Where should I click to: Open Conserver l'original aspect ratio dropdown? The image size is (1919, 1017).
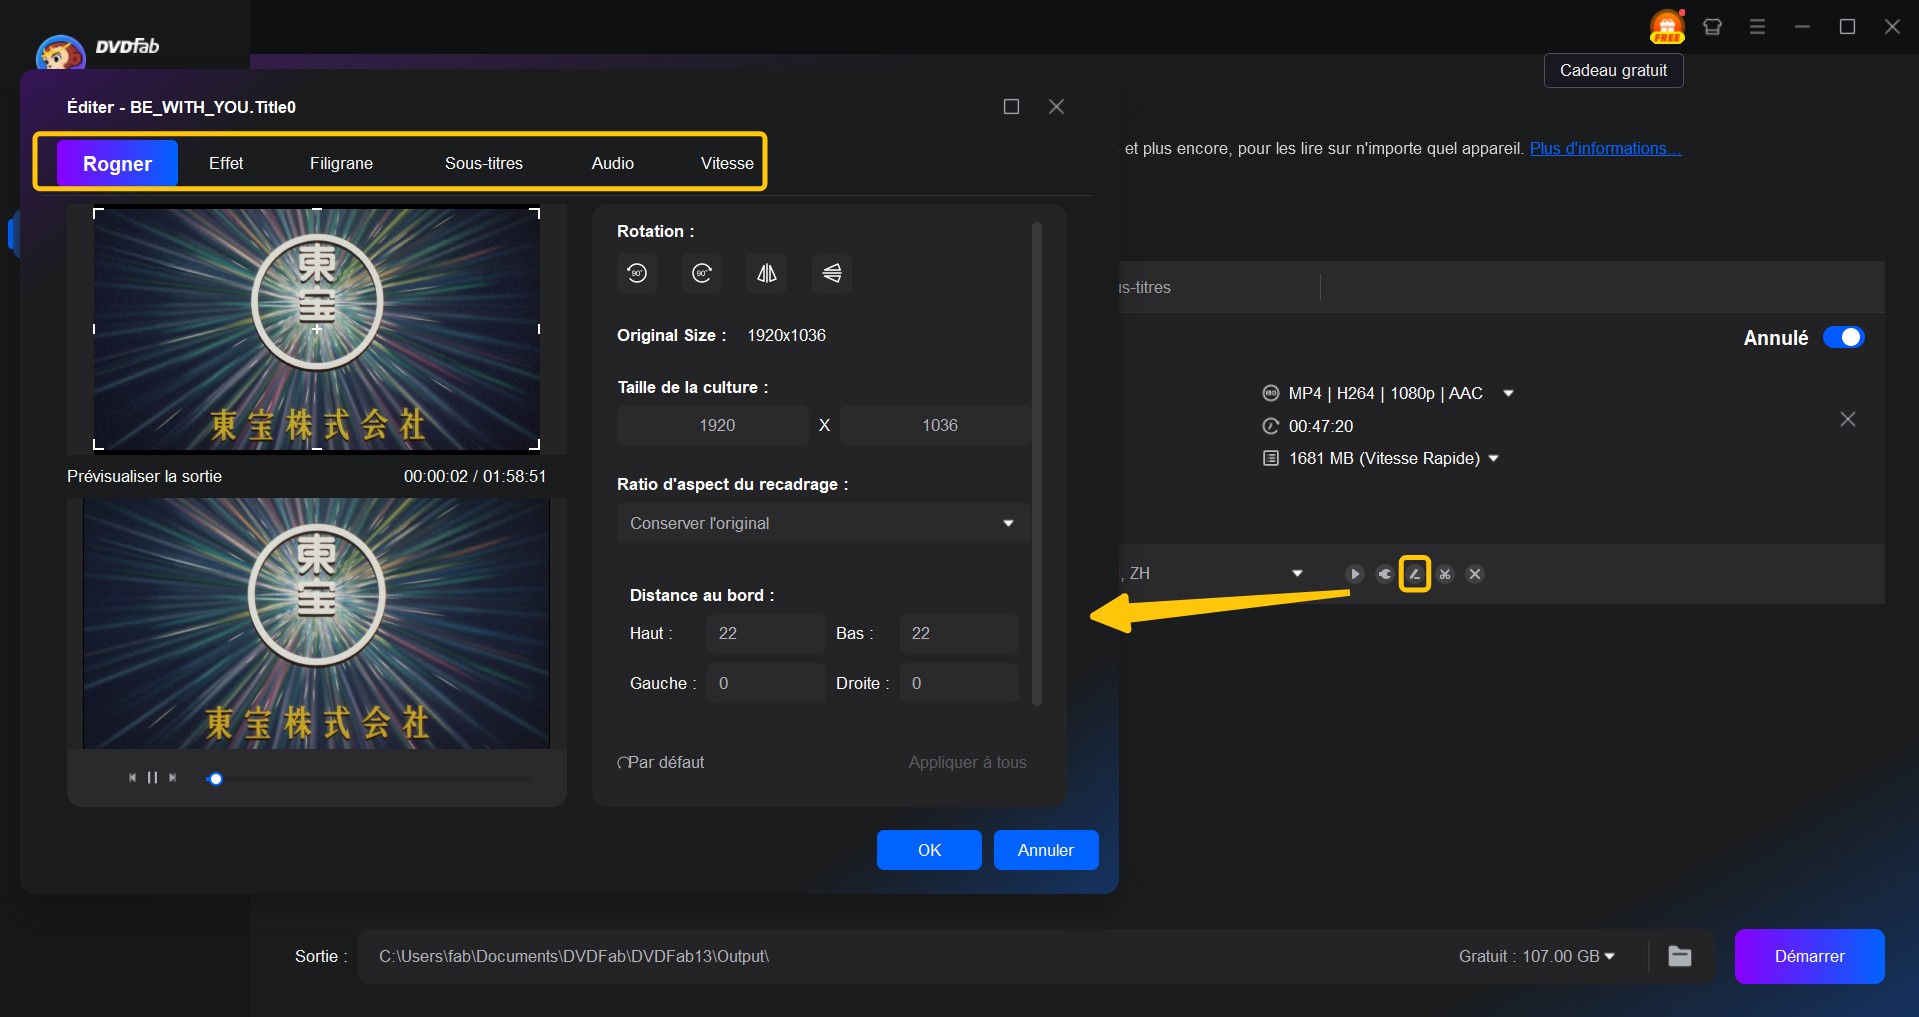click(x=823, y=523)
